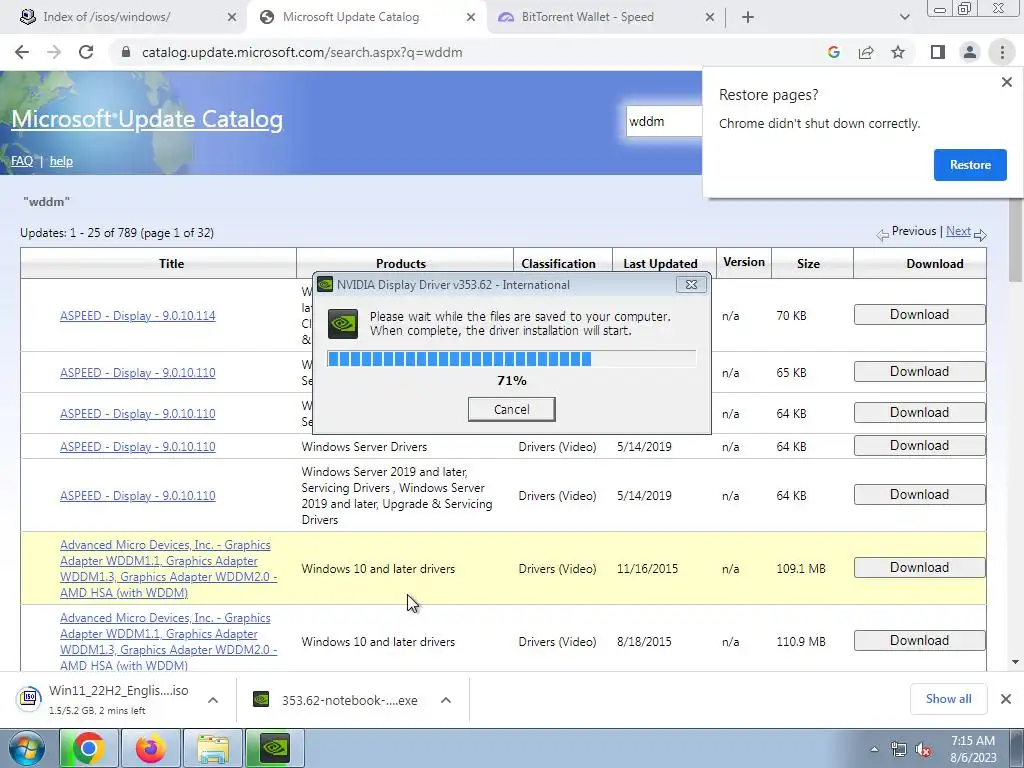Screen dimensions: 1024x768
Task: Open the Chrome side panel icon
Action: (x=938, y=52)
